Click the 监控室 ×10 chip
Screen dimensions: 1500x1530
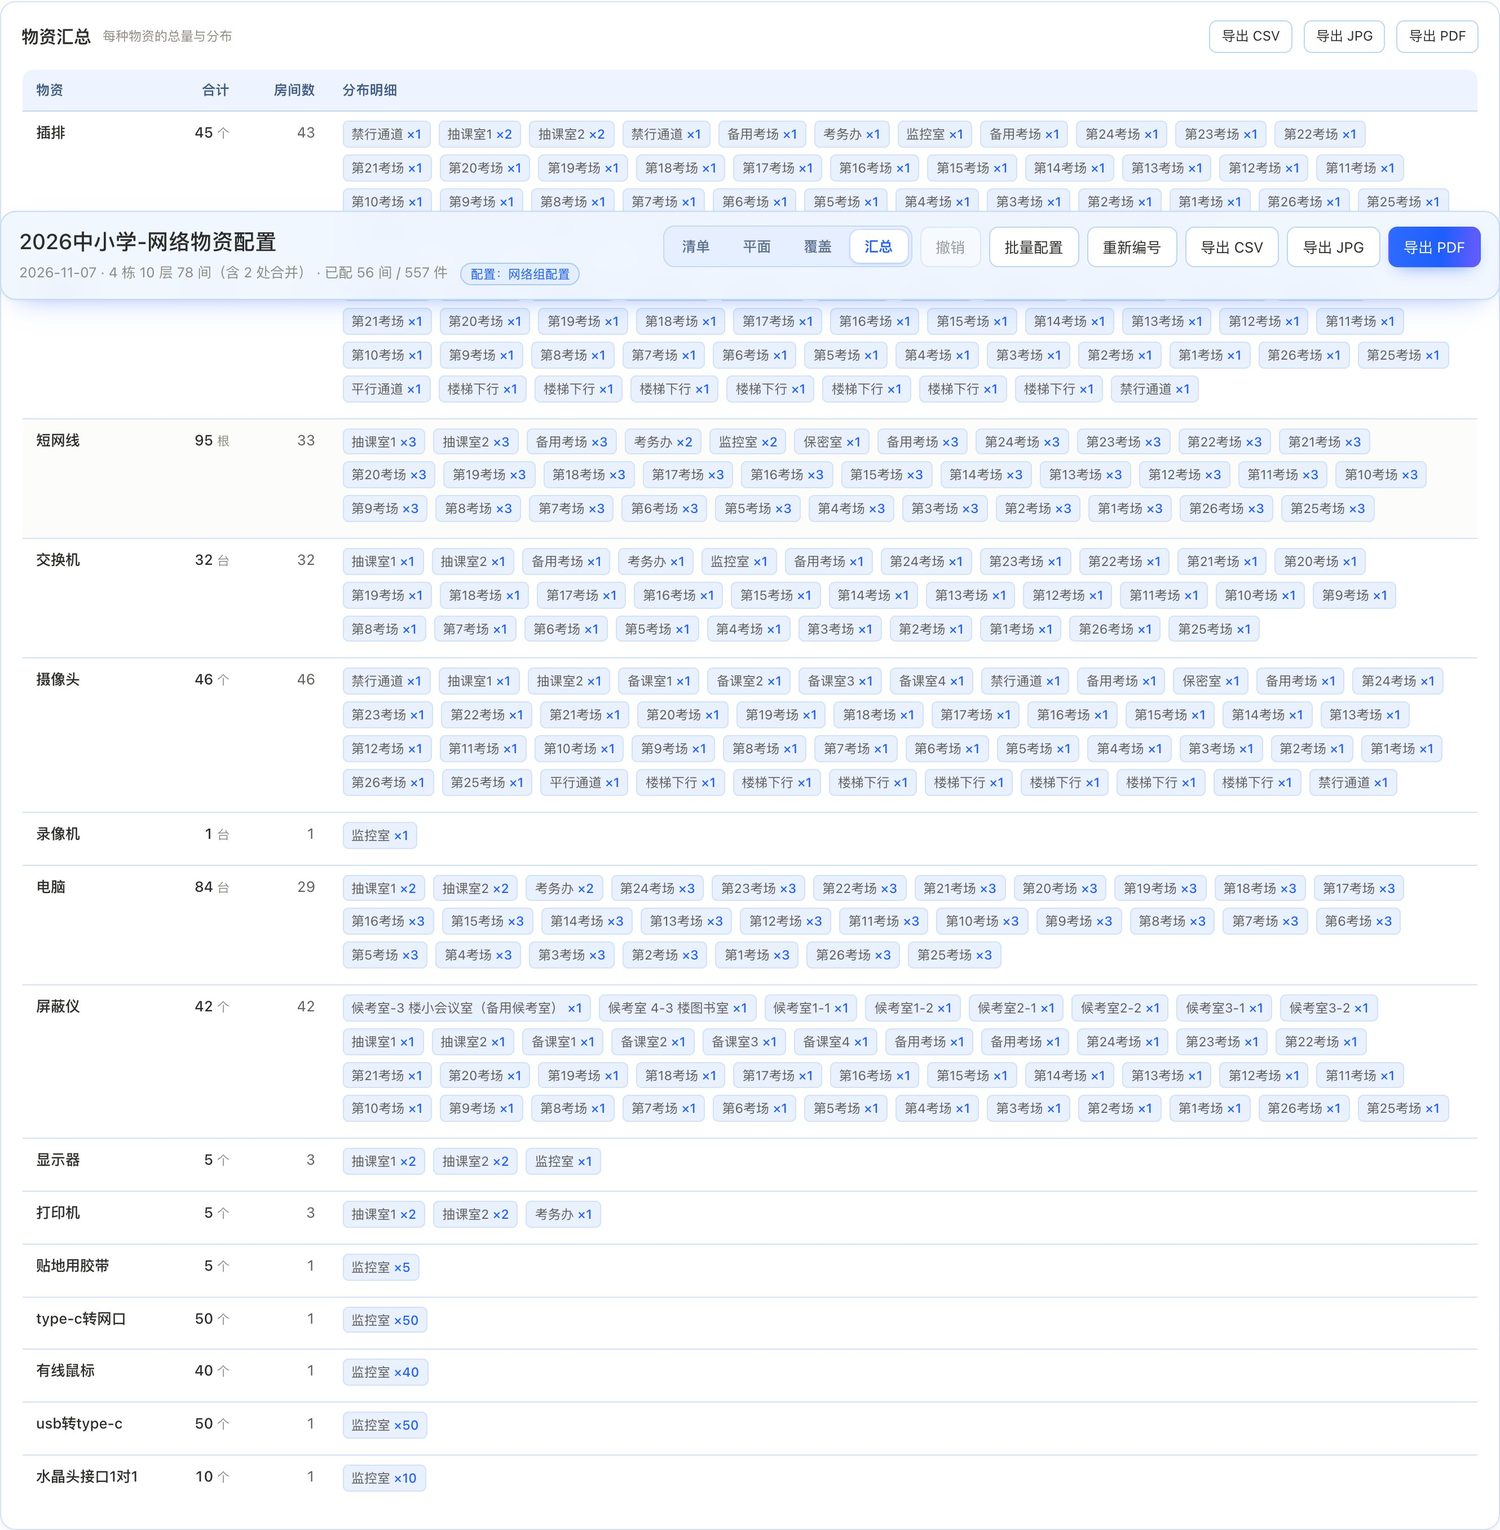click(x=384, y=1478)
